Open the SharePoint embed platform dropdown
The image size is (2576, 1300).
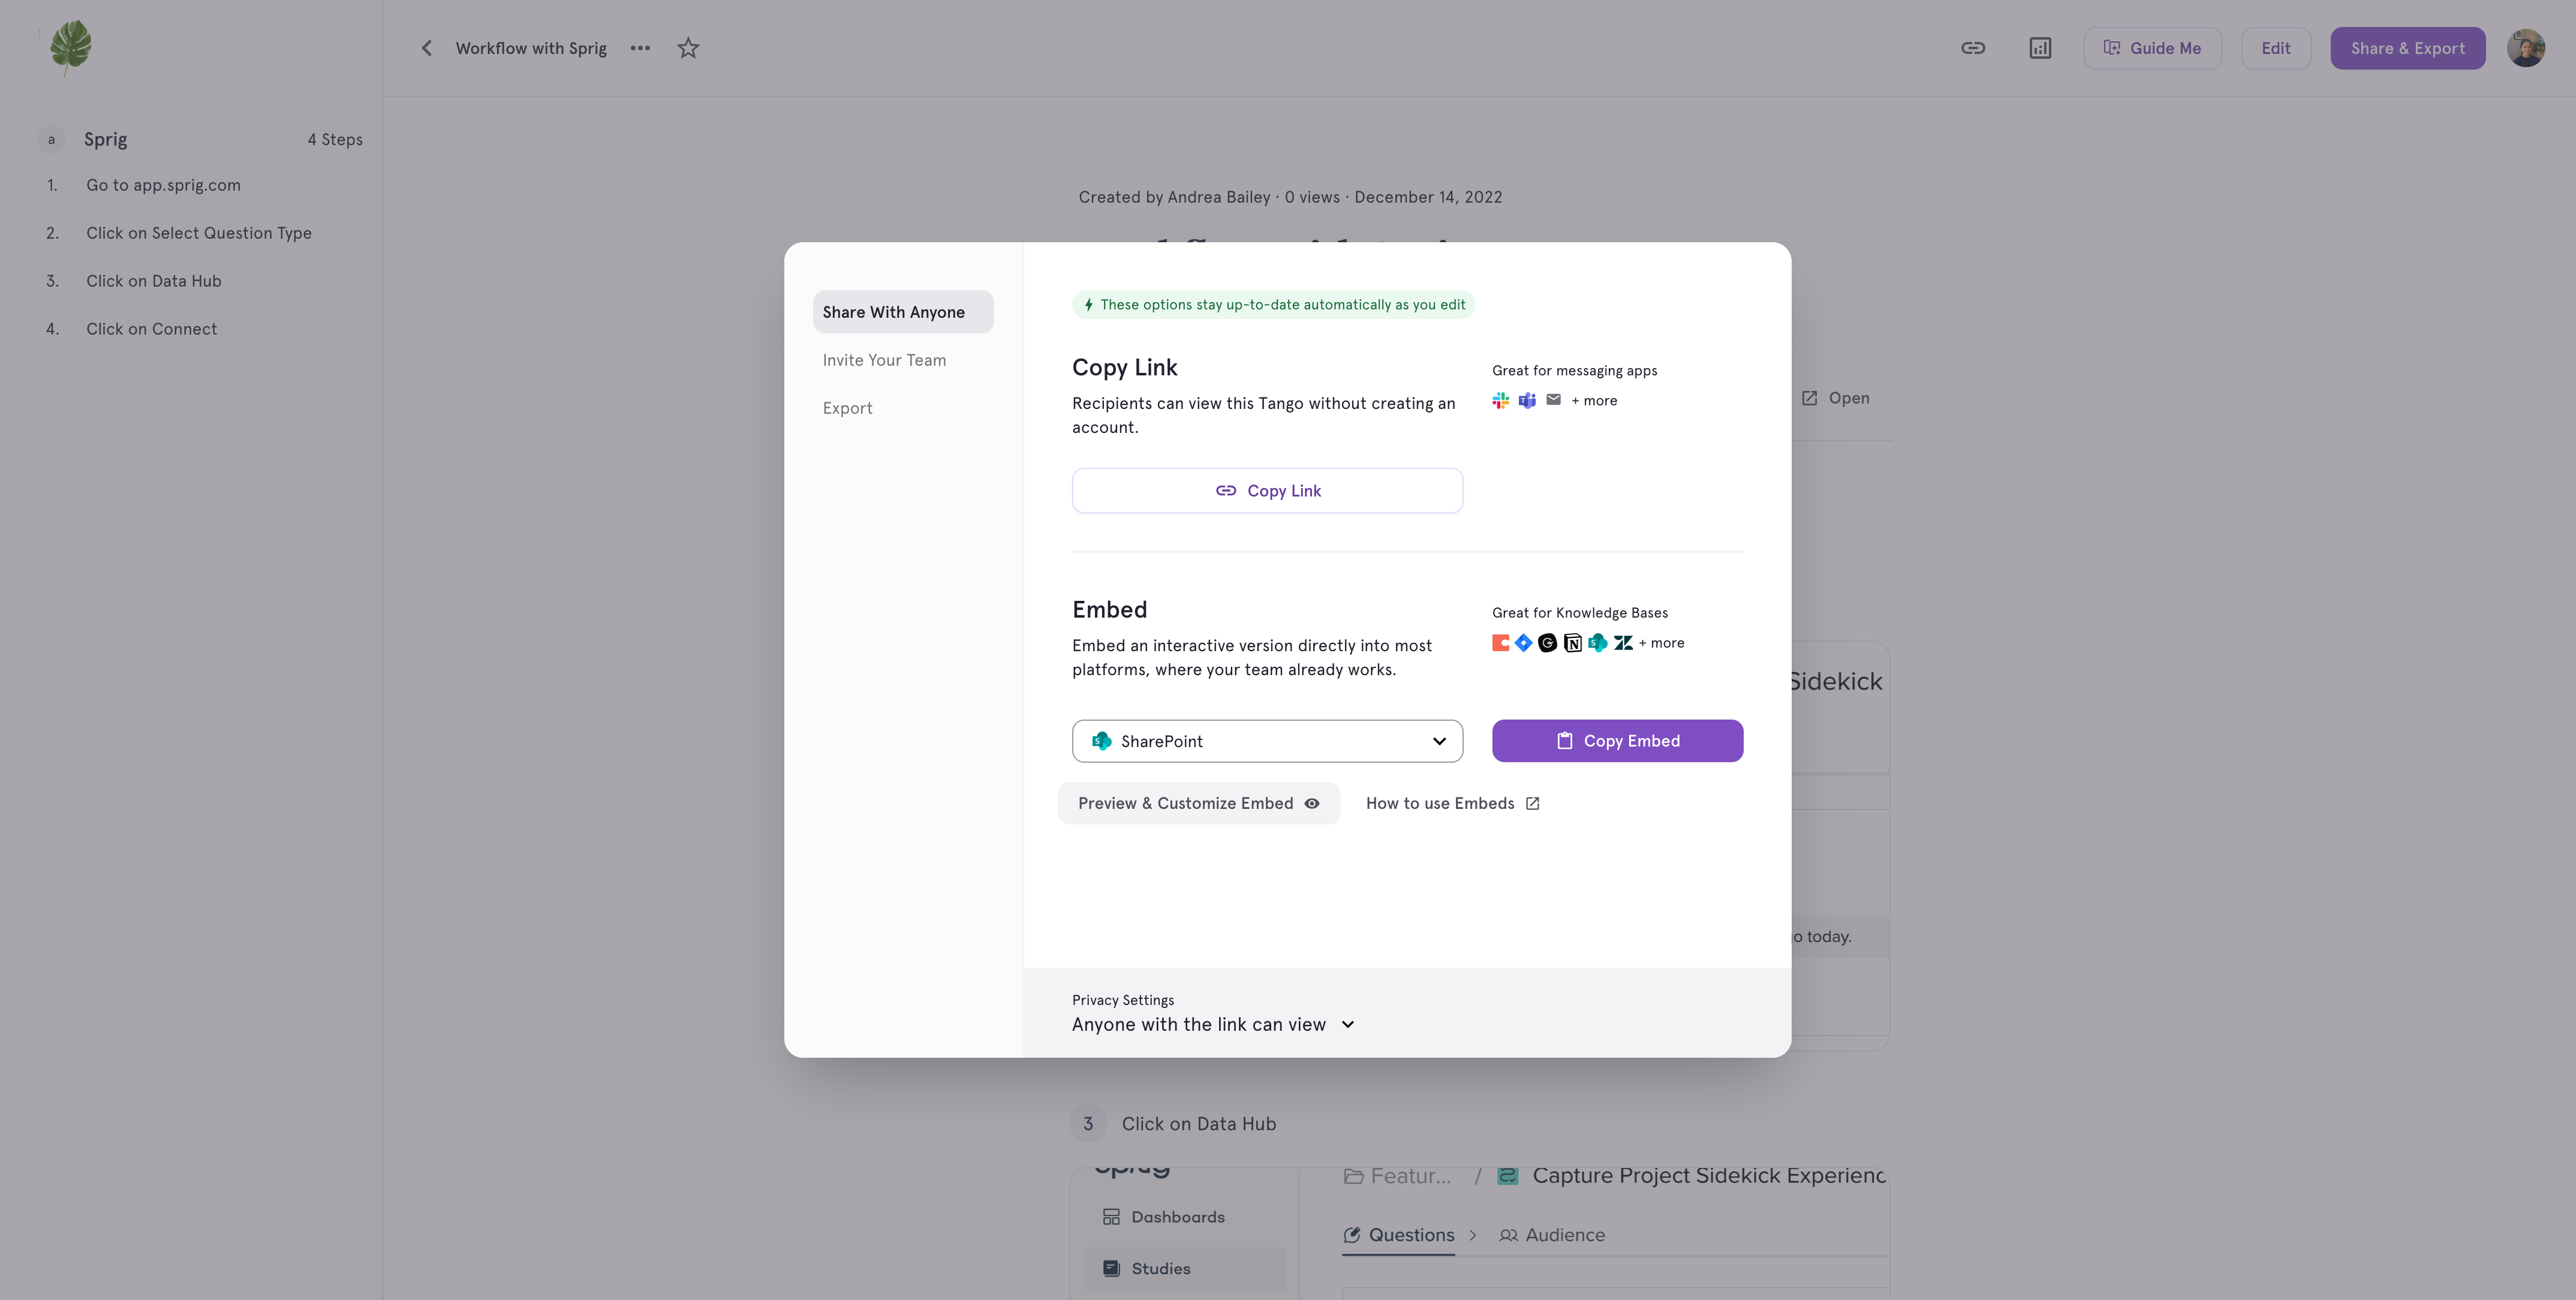tap(1267, 741)
